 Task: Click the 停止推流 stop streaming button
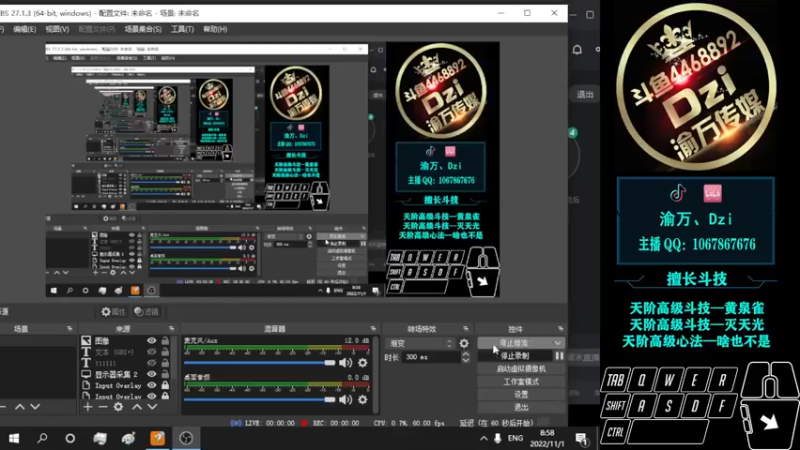pyautogui.click(x=514, y=343)
